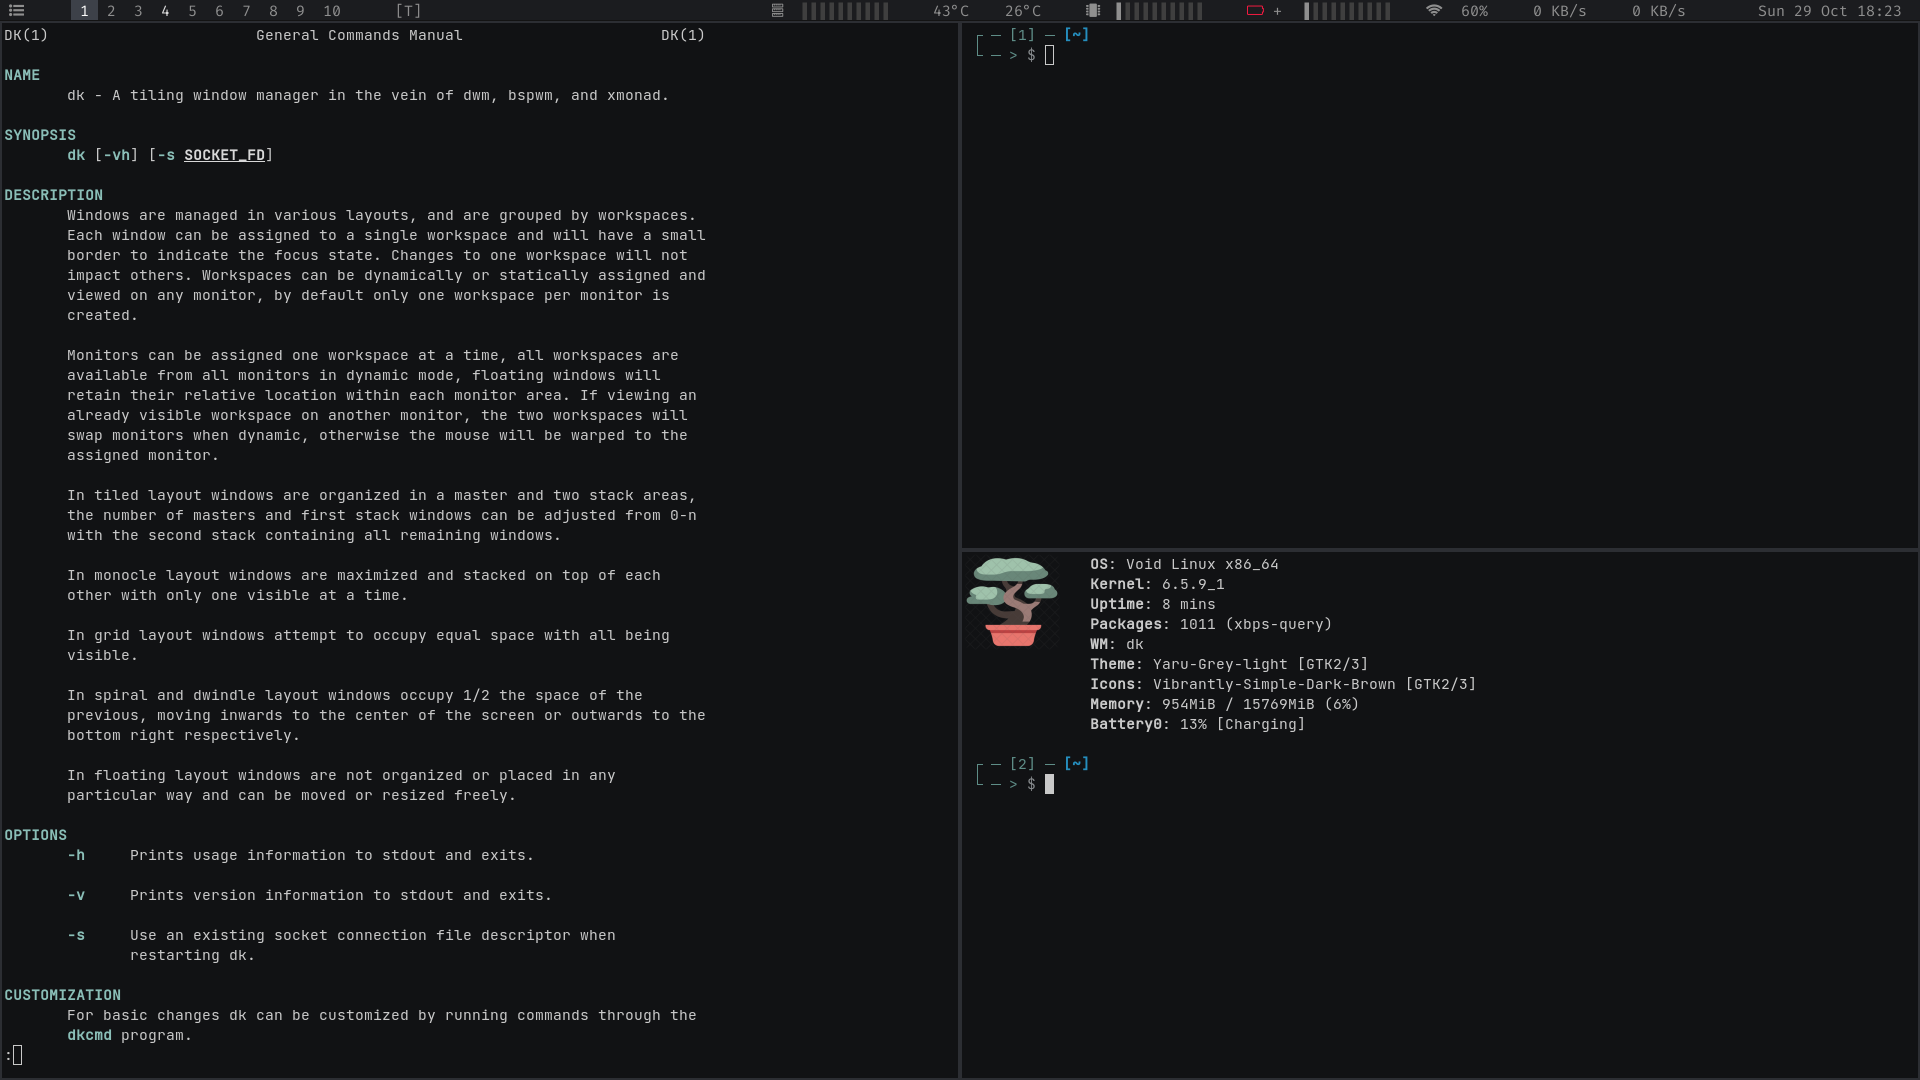Click the bold dkcmd program name

89,1035
